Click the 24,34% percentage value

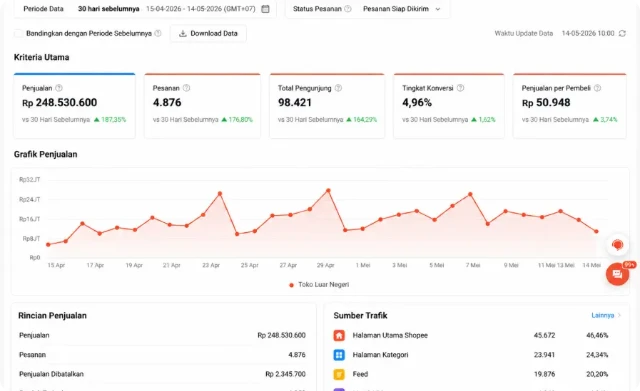tap(597, 355)
